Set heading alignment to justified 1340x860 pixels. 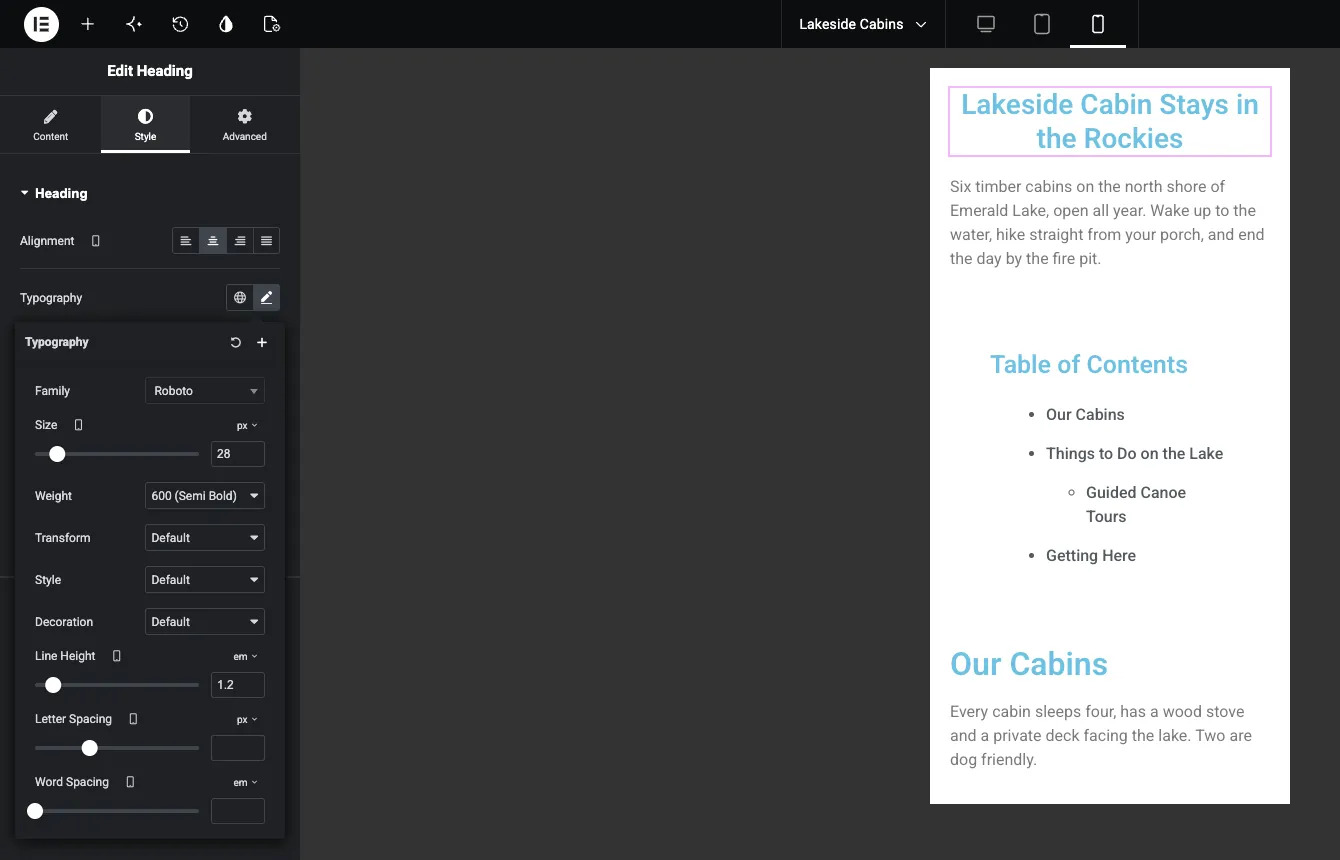click(x=267, y=241)
